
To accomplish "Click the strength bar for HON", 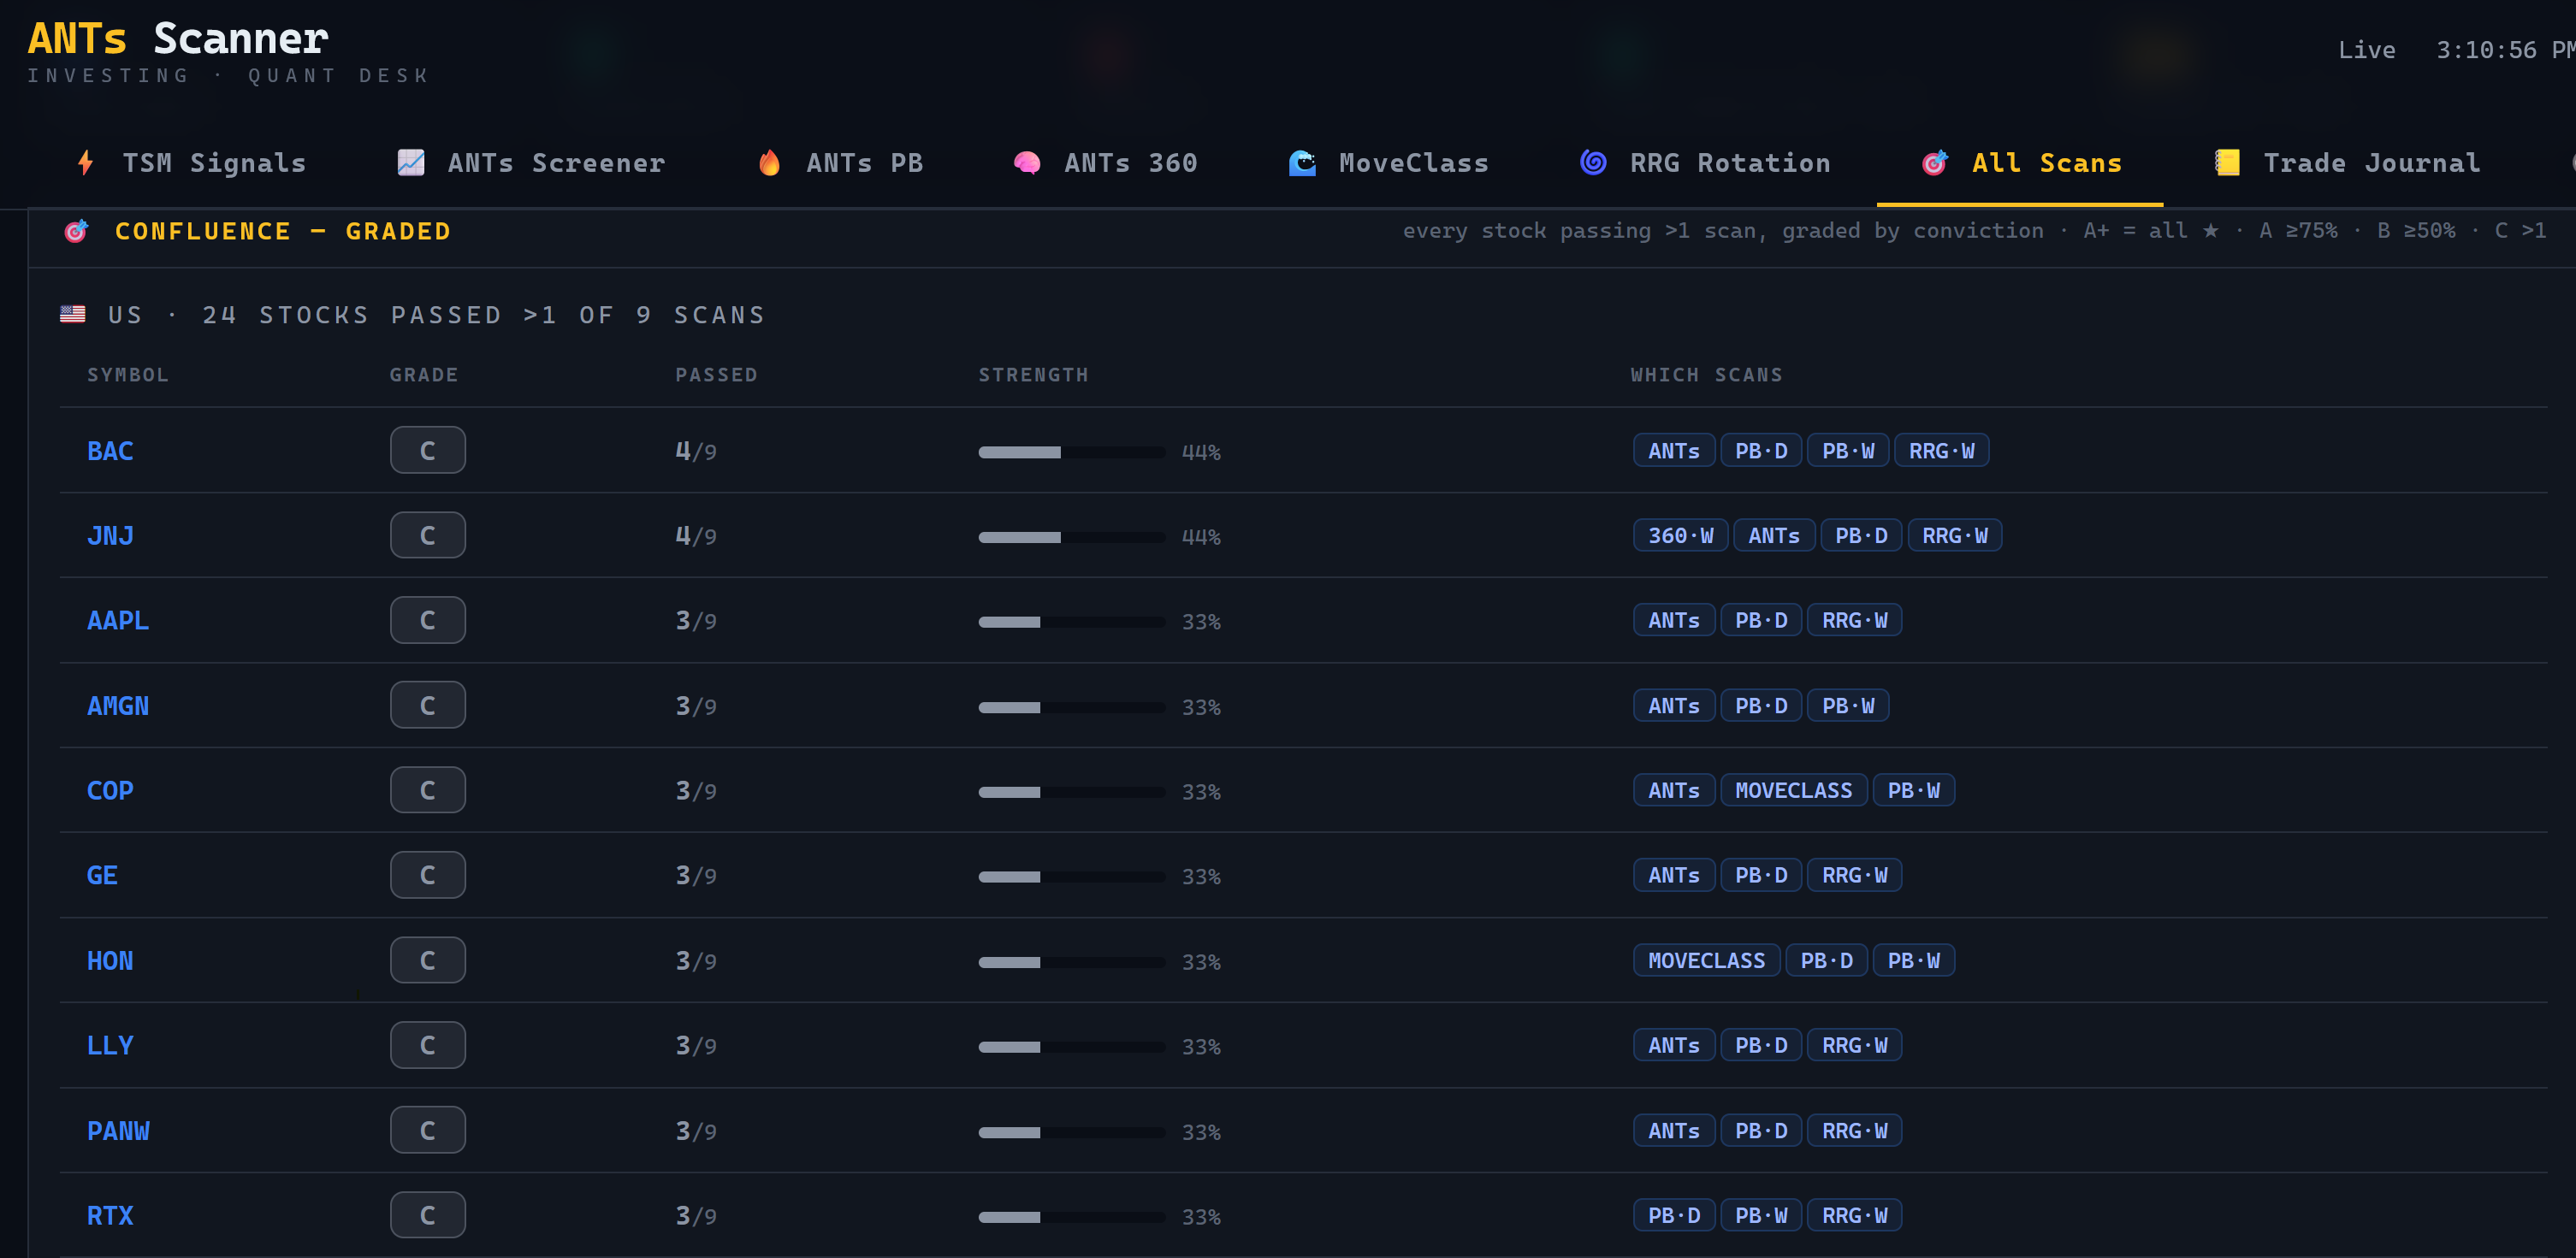I will [x=1072, y=962].
